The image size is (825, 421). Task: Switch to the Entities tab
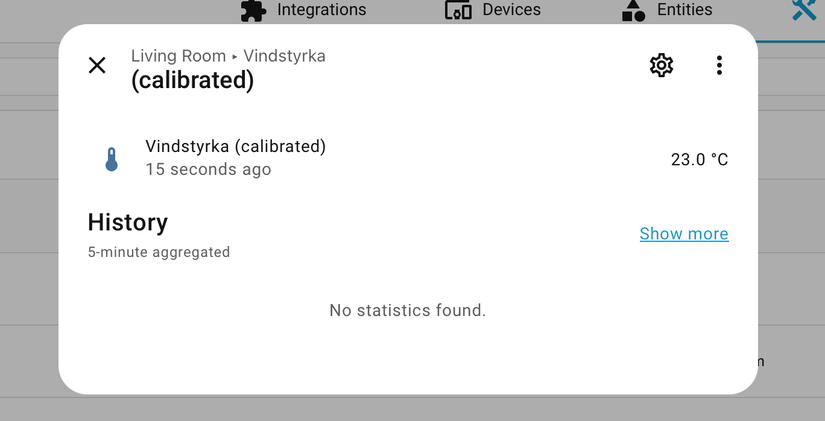tap(684, 10)
